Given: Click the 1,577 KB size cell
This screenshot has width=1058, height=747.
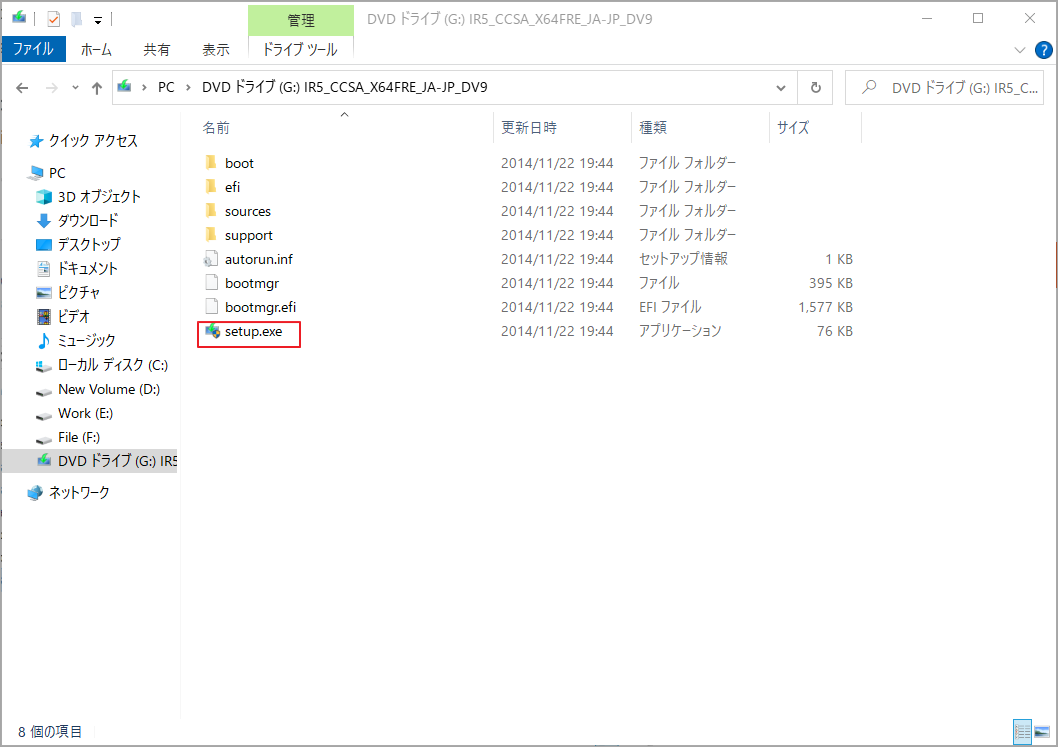Looking at the screenshot, I should tap(825, 307).
